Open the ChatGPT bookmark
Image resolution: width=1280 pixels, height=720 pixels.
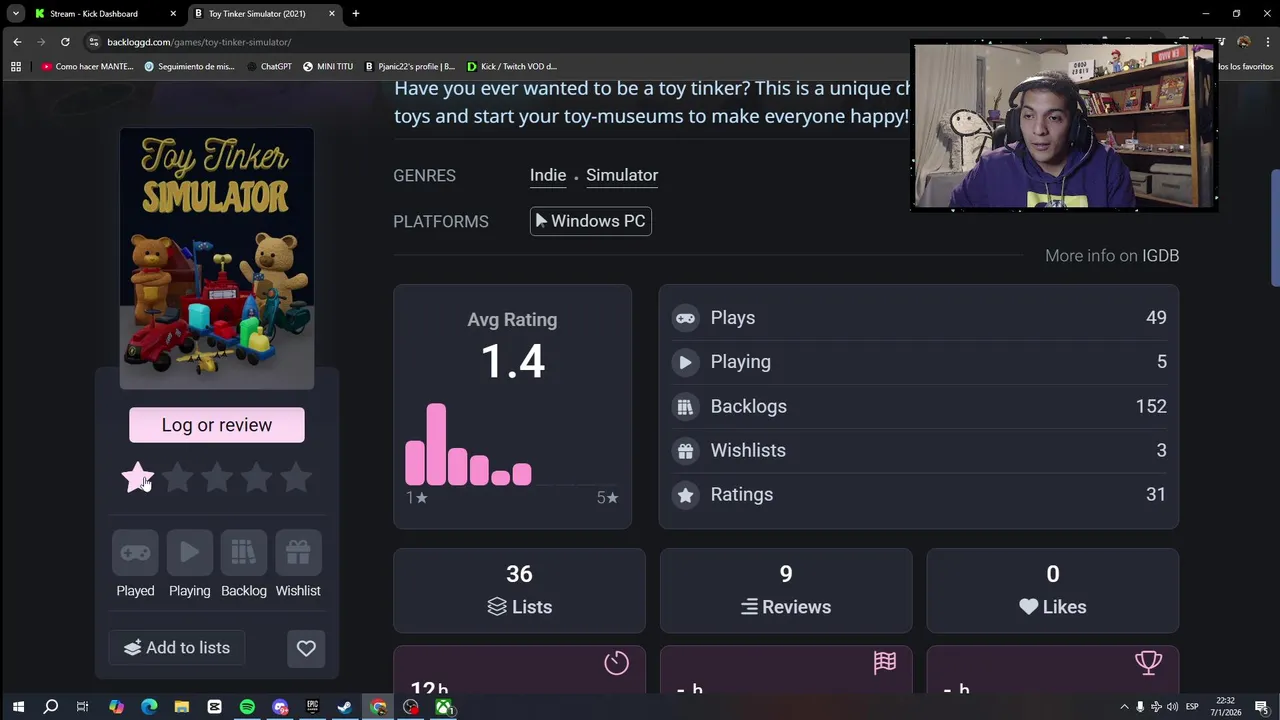(270, 66)
